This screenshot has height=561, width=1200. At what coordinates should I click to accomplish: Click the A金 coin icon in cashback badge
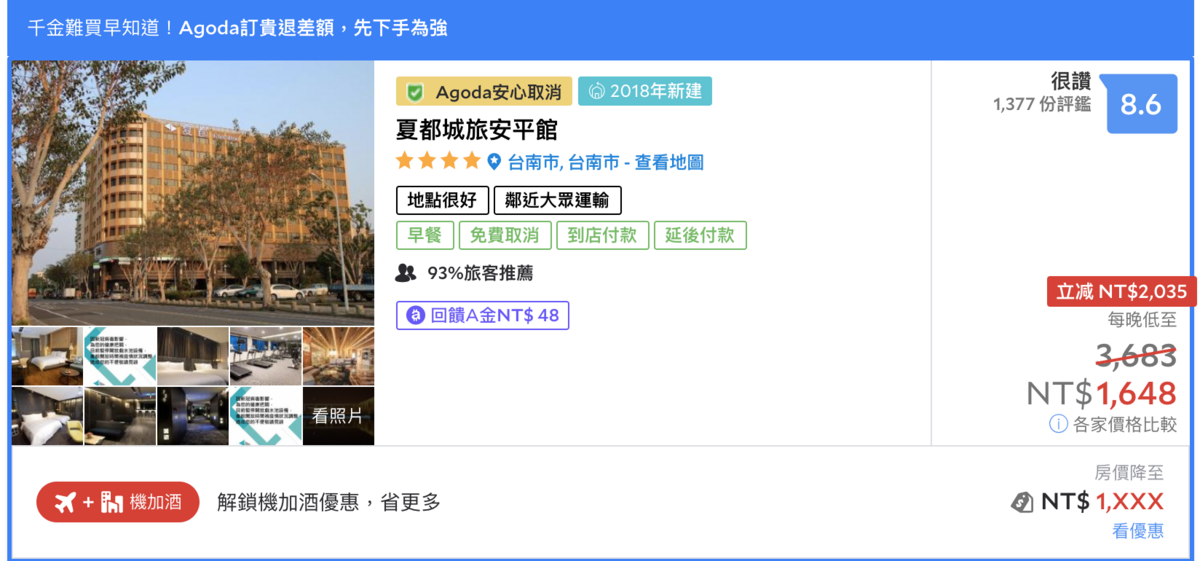[415, 316]
